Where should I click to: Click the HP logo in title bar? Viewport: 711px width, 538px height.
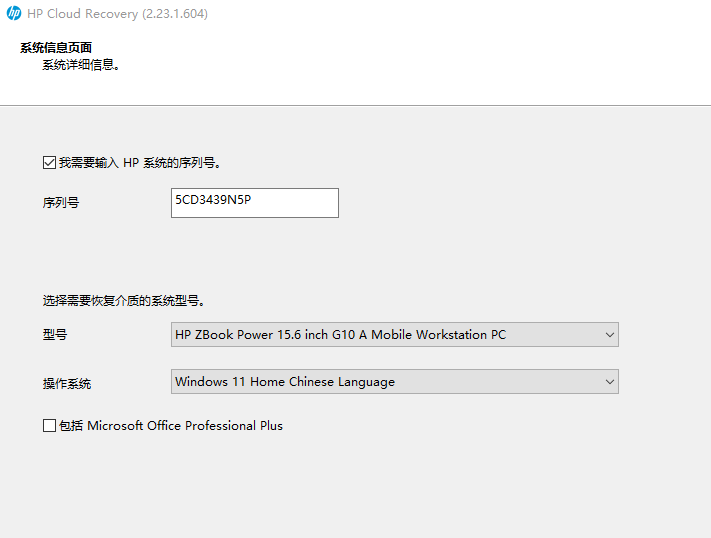(x=14, y=15)
